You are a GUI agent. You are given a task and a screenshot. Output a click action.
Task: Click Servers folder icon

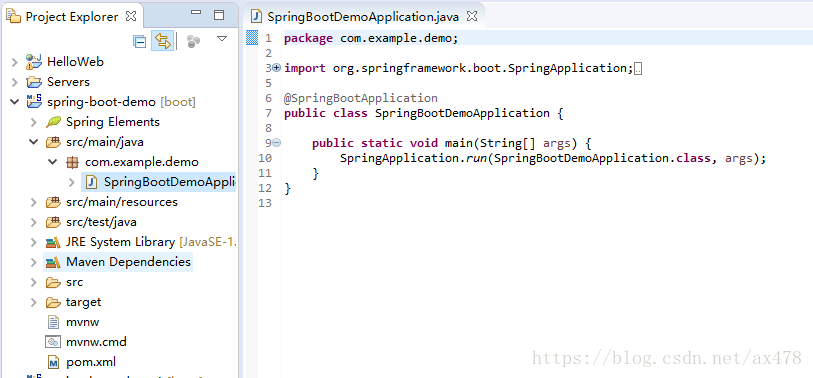click(x=34, y=82)
